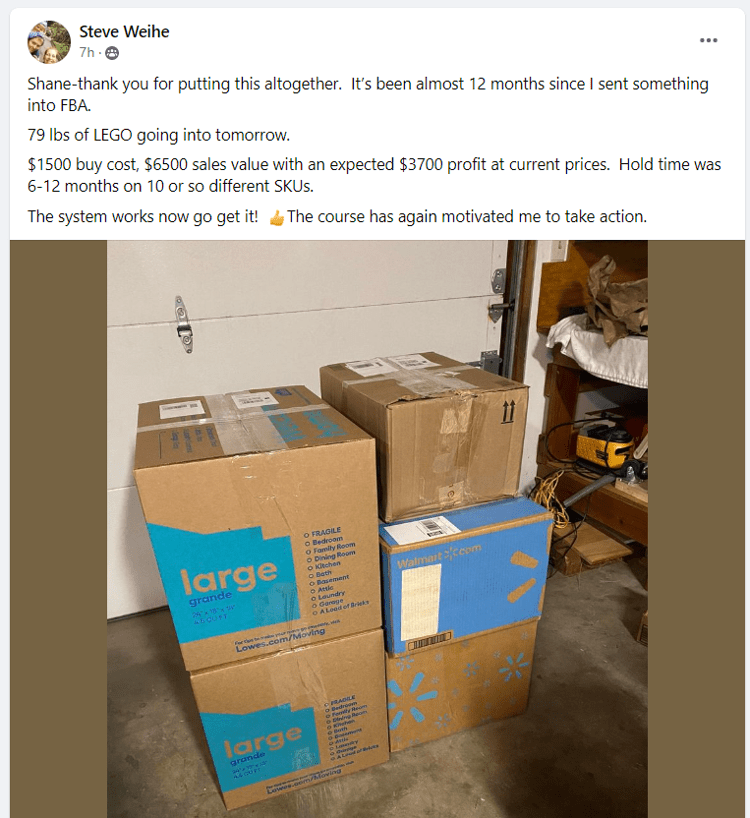Click Steve Weihe's round profile picture

(49, 42)
